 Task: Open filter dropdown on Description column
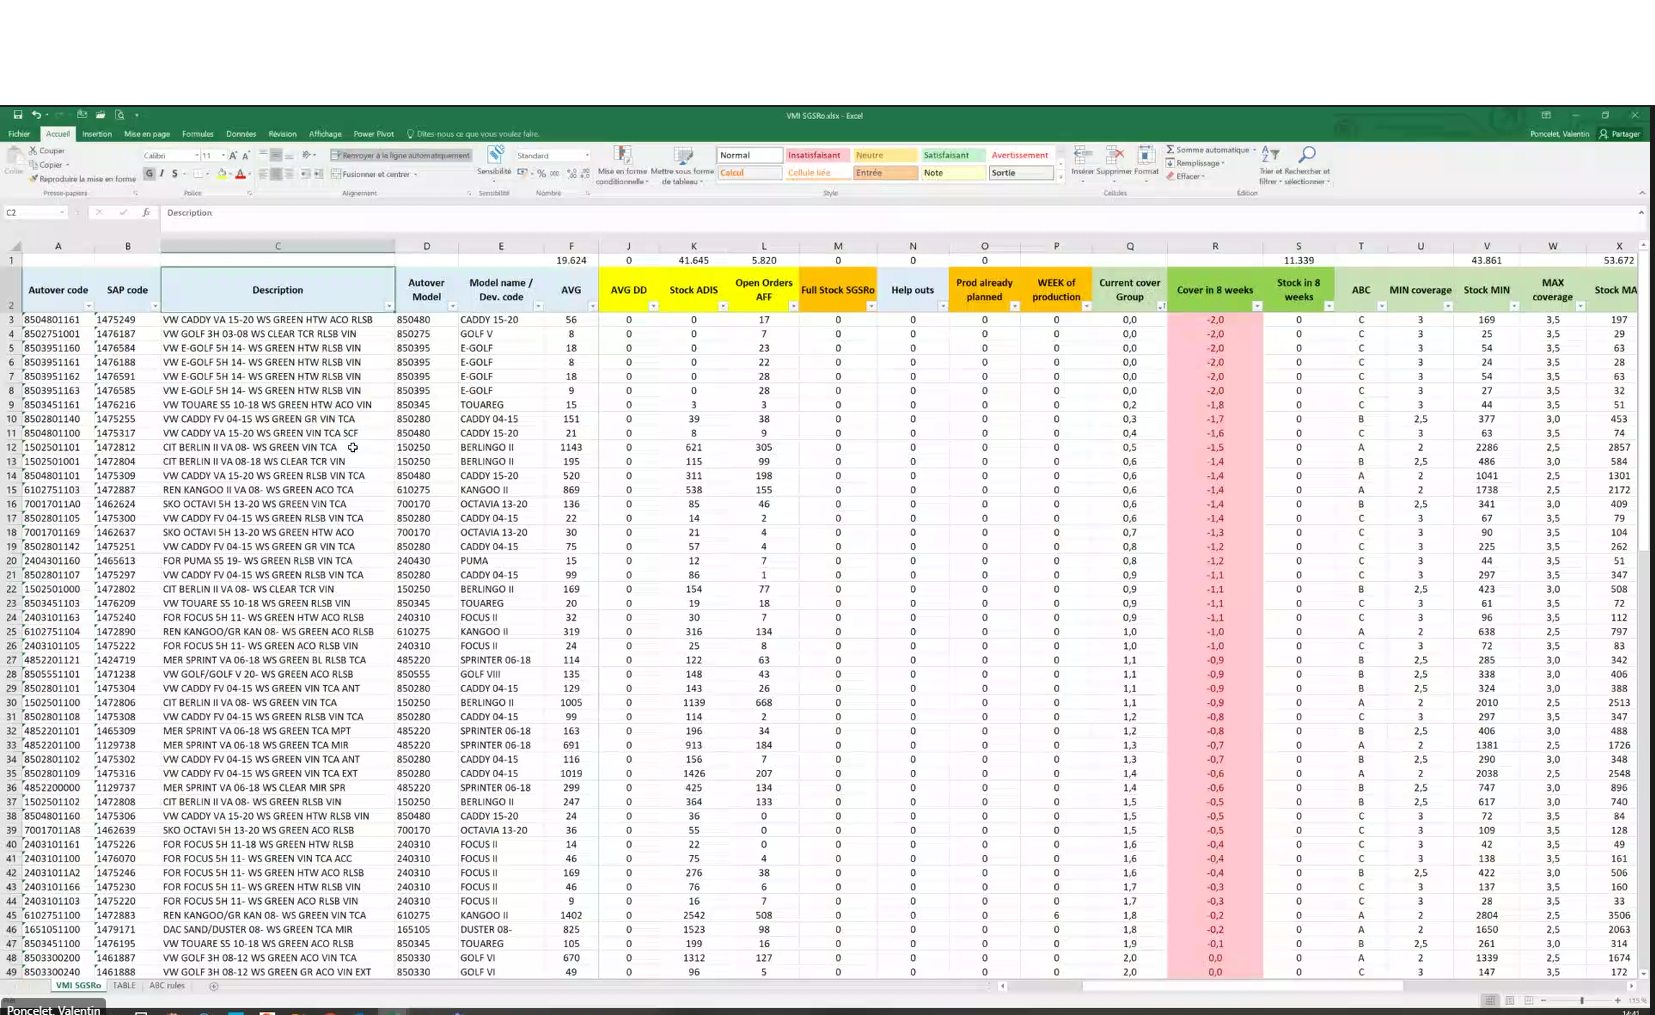(x=388, y=306)
